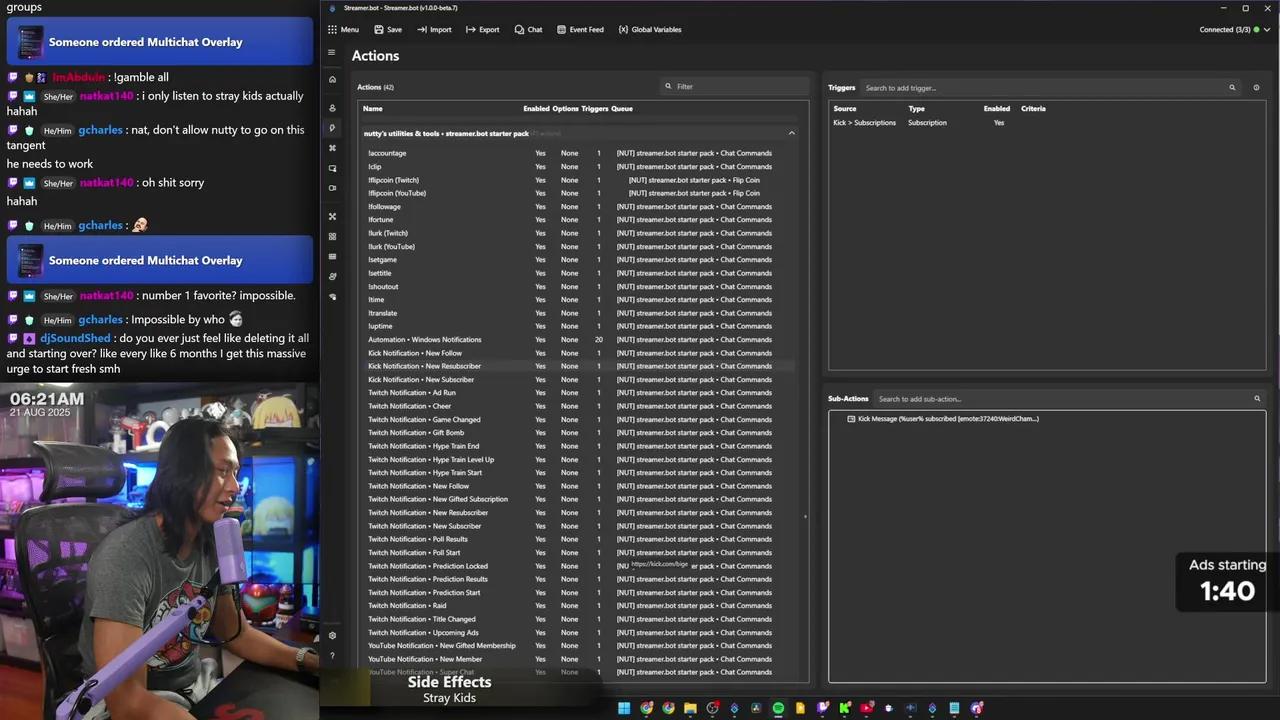Open Menu in the top toolbar
Viewport: 1280px width, 720px height.
(x=343, y=30)
